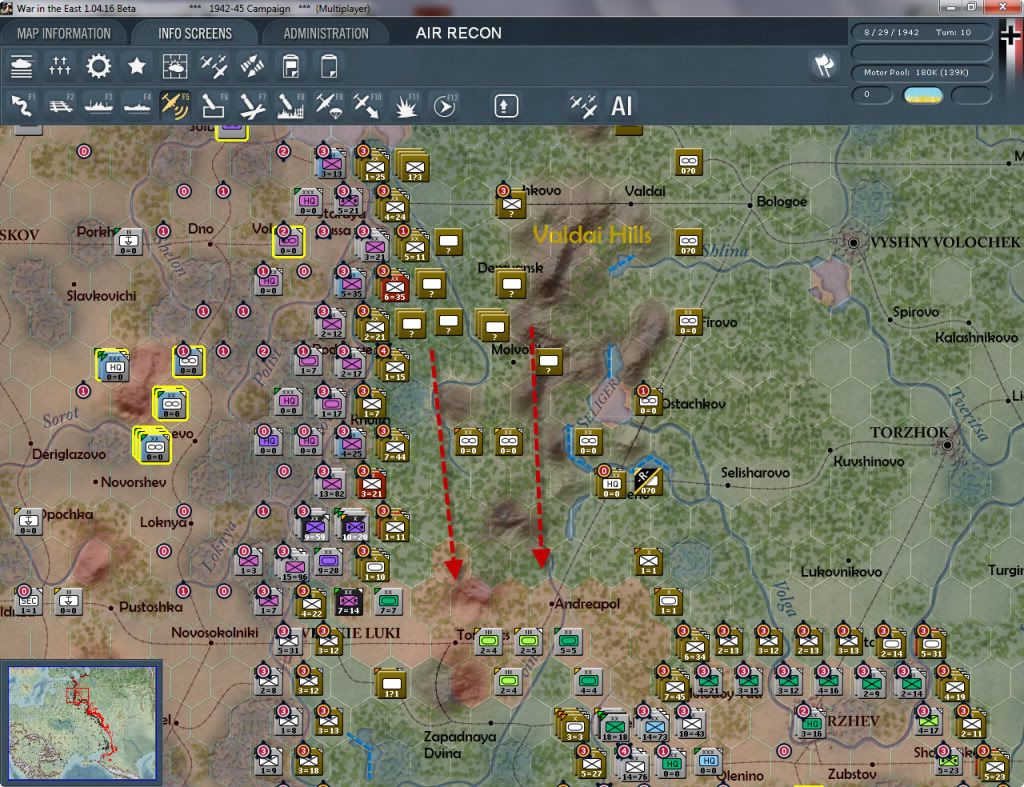This screenshot has height=787, width=1024.
Task: Switch to the ADMINISTRATION tab
Action: point(326,33)
